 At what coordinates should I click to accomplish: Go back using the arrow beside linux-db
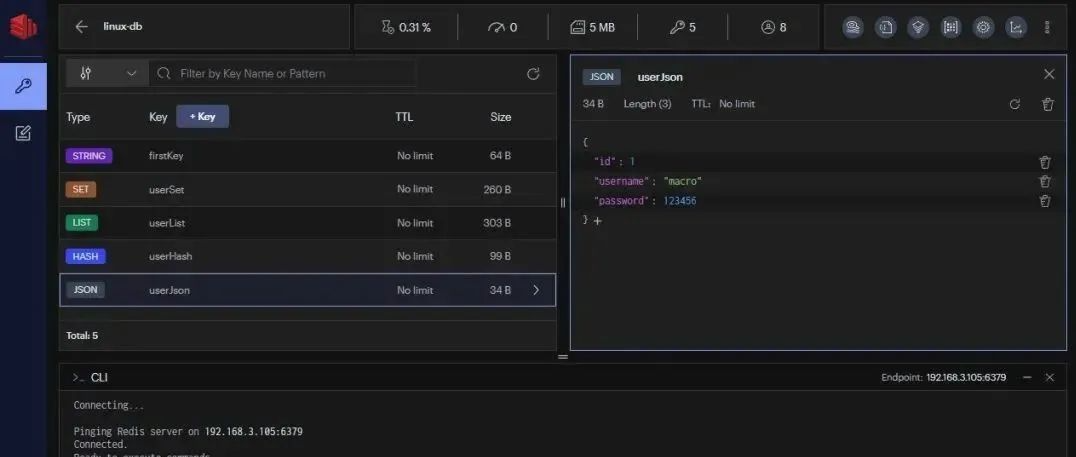point(82,27)
